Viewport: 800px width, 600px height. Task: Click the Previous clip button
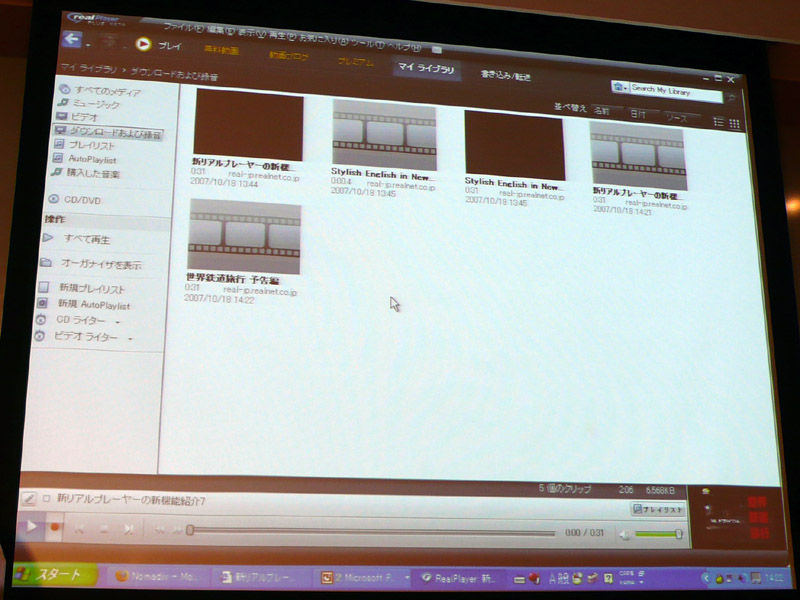point(79,529)
